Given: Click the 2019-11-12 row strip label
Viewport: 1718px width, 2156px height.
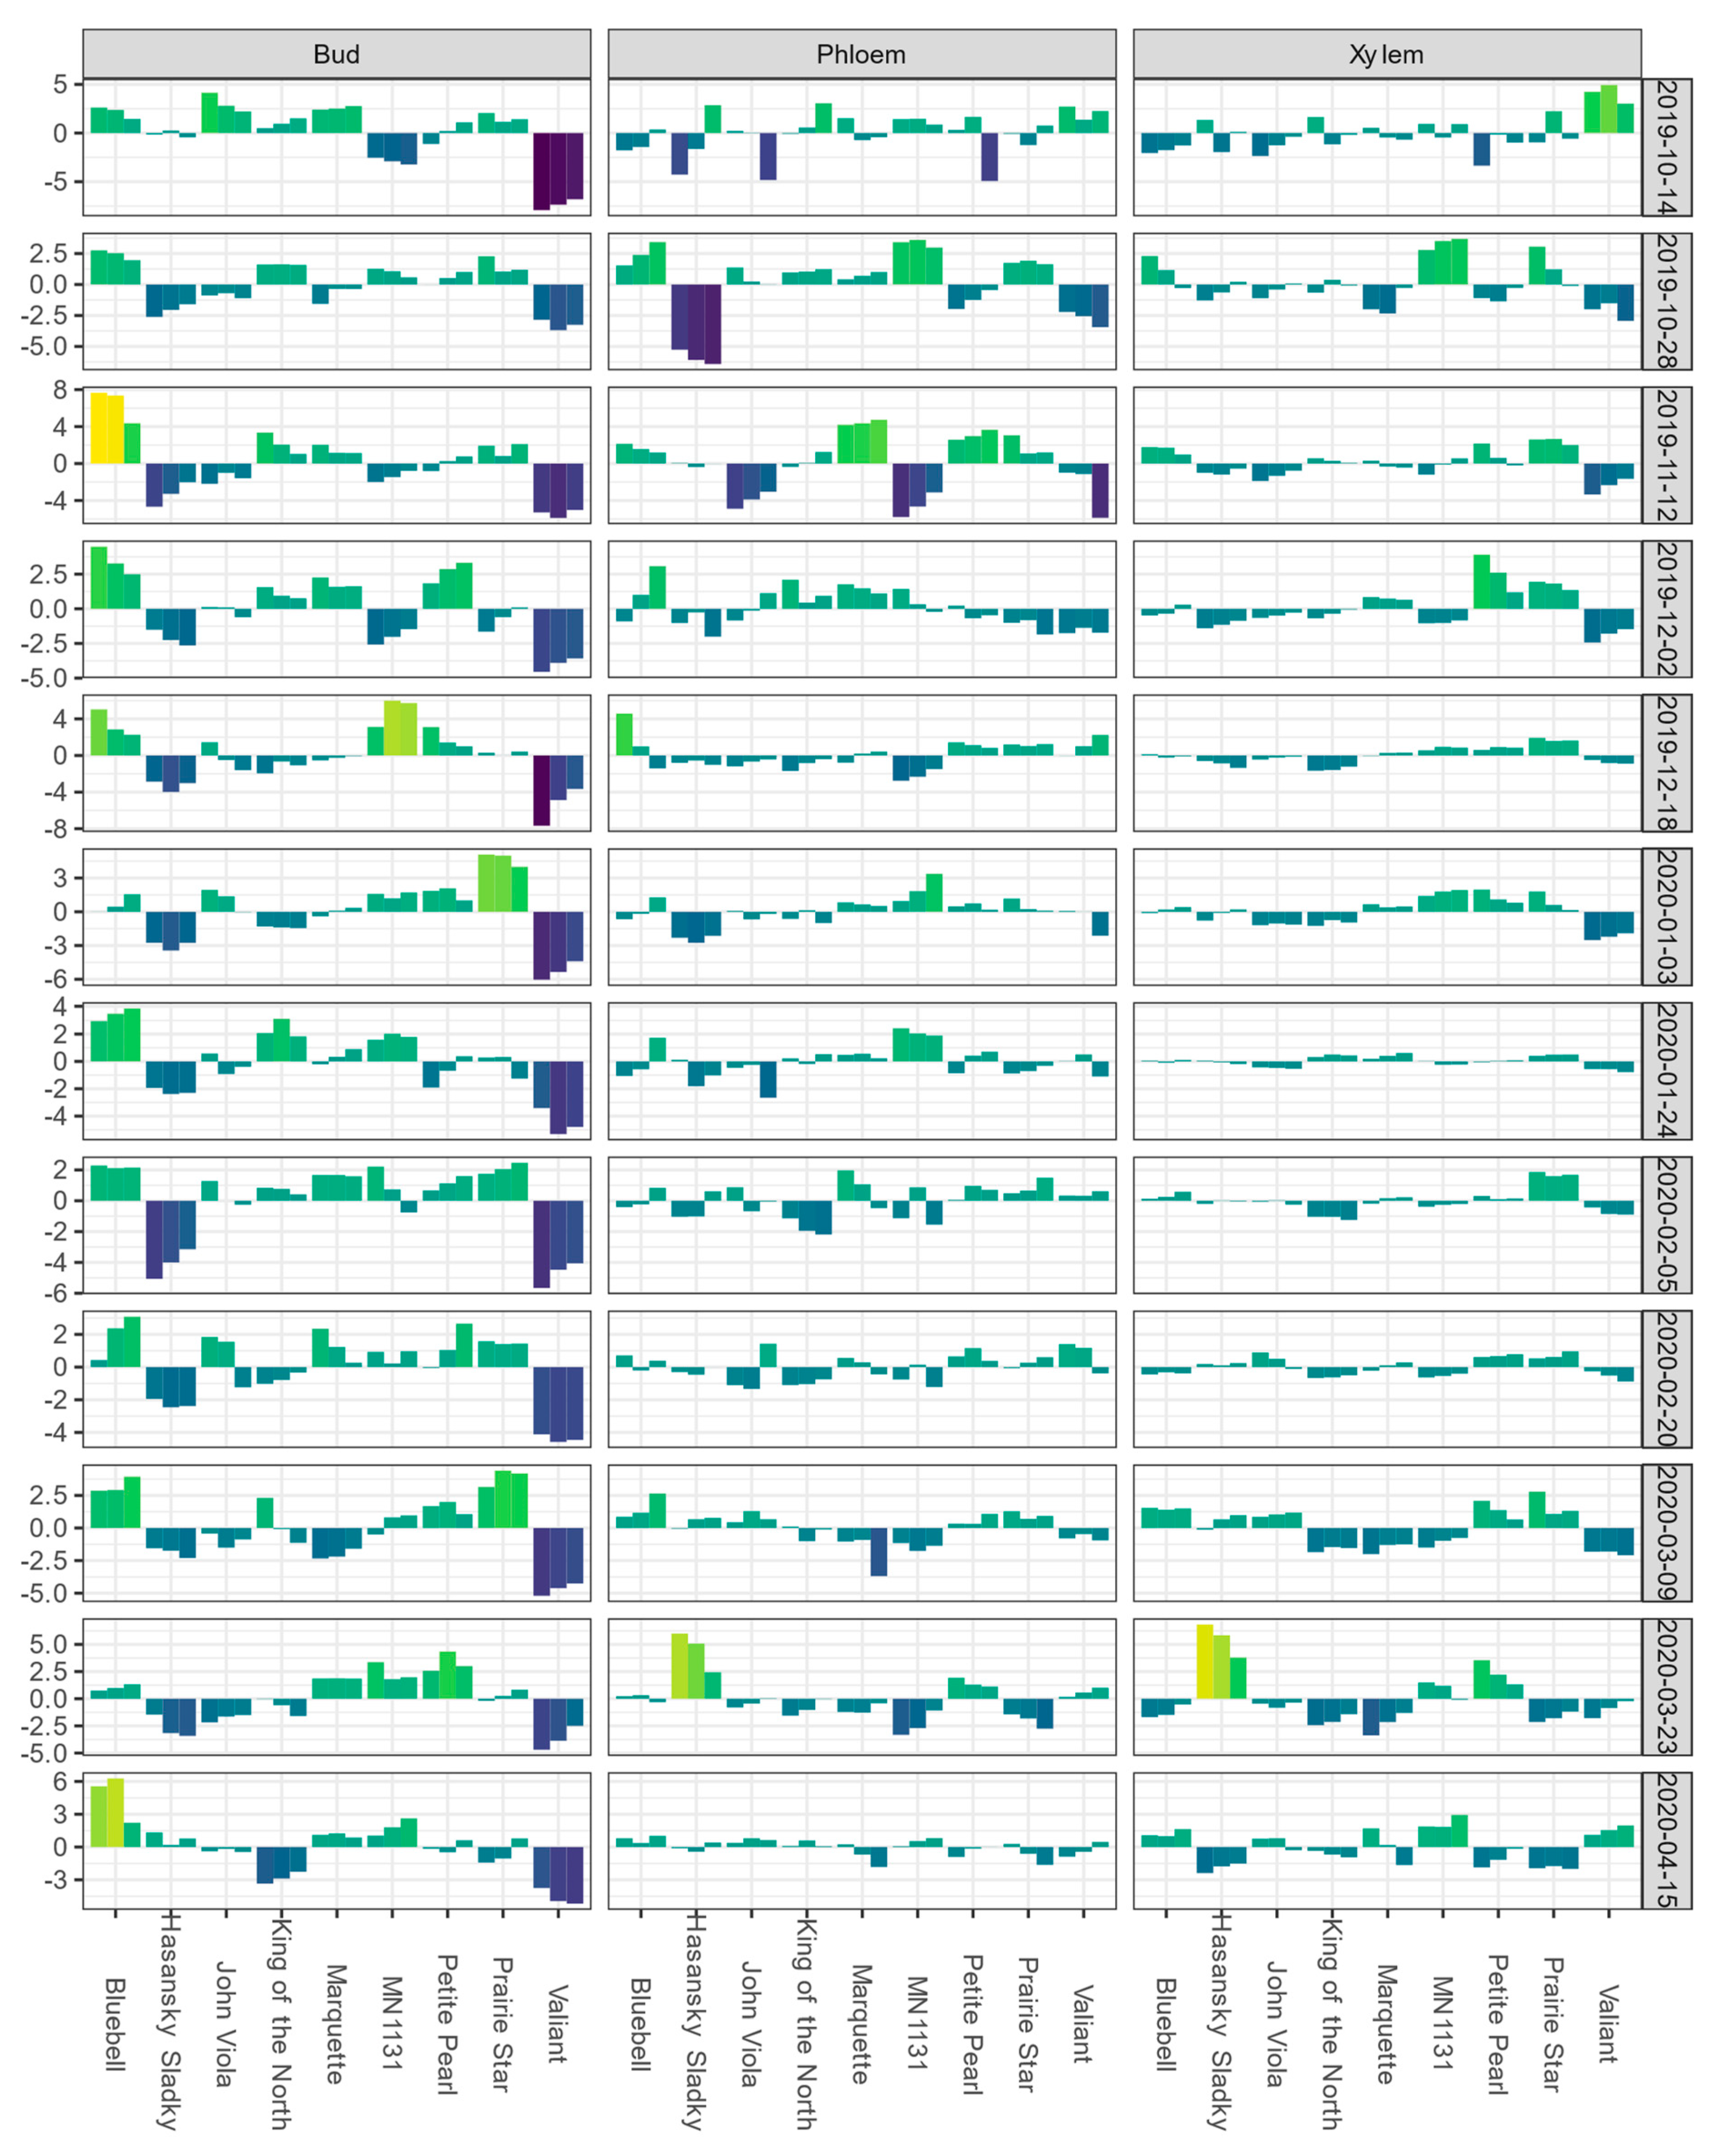Looking at the screenshot, I should point(1666,455).
